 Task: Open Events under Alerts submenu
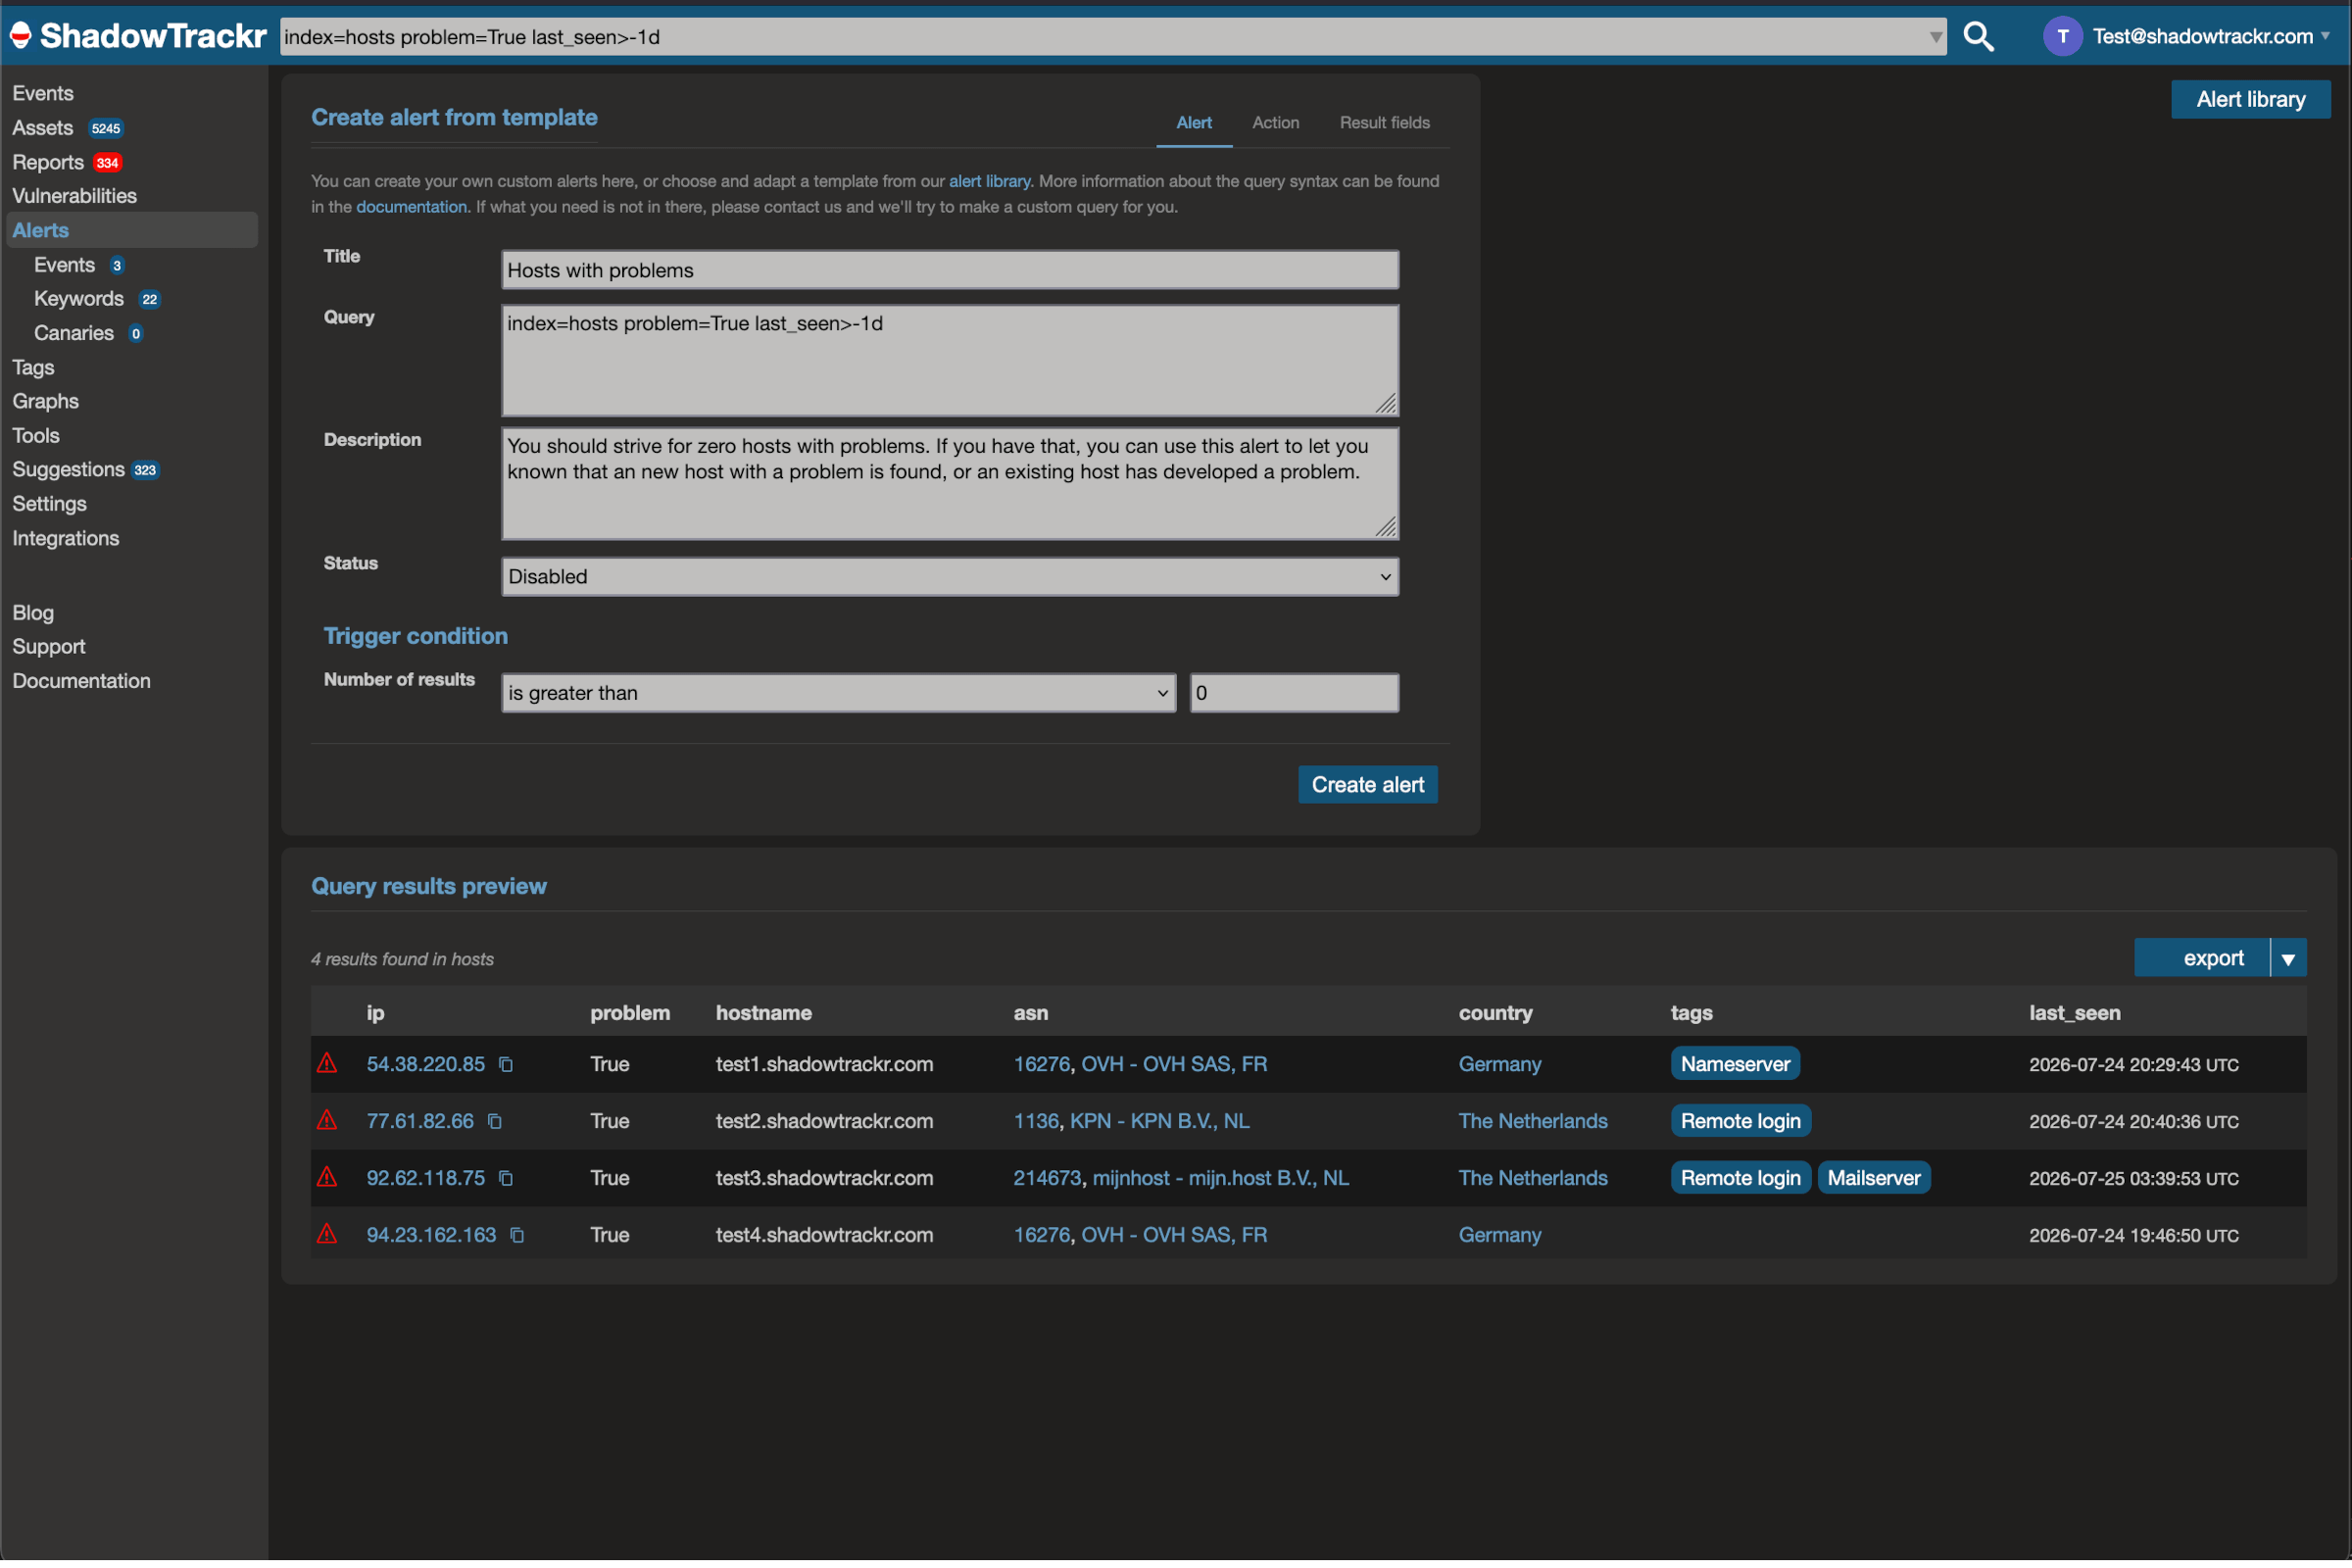click(x=64, y=265)
